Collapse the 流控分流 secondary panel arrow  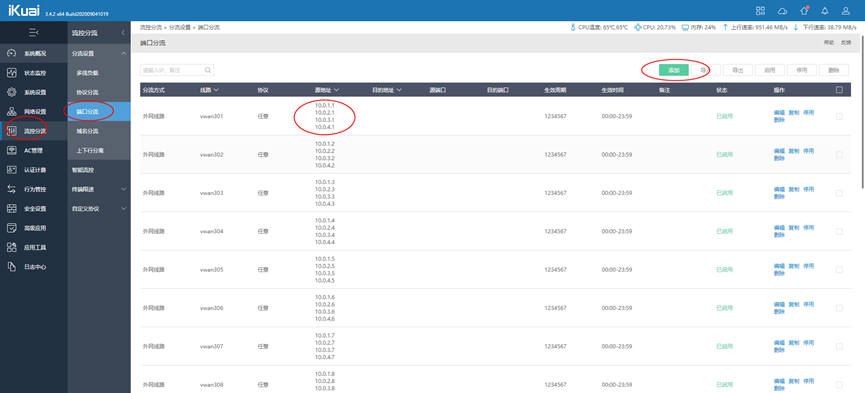pos(123,33)
